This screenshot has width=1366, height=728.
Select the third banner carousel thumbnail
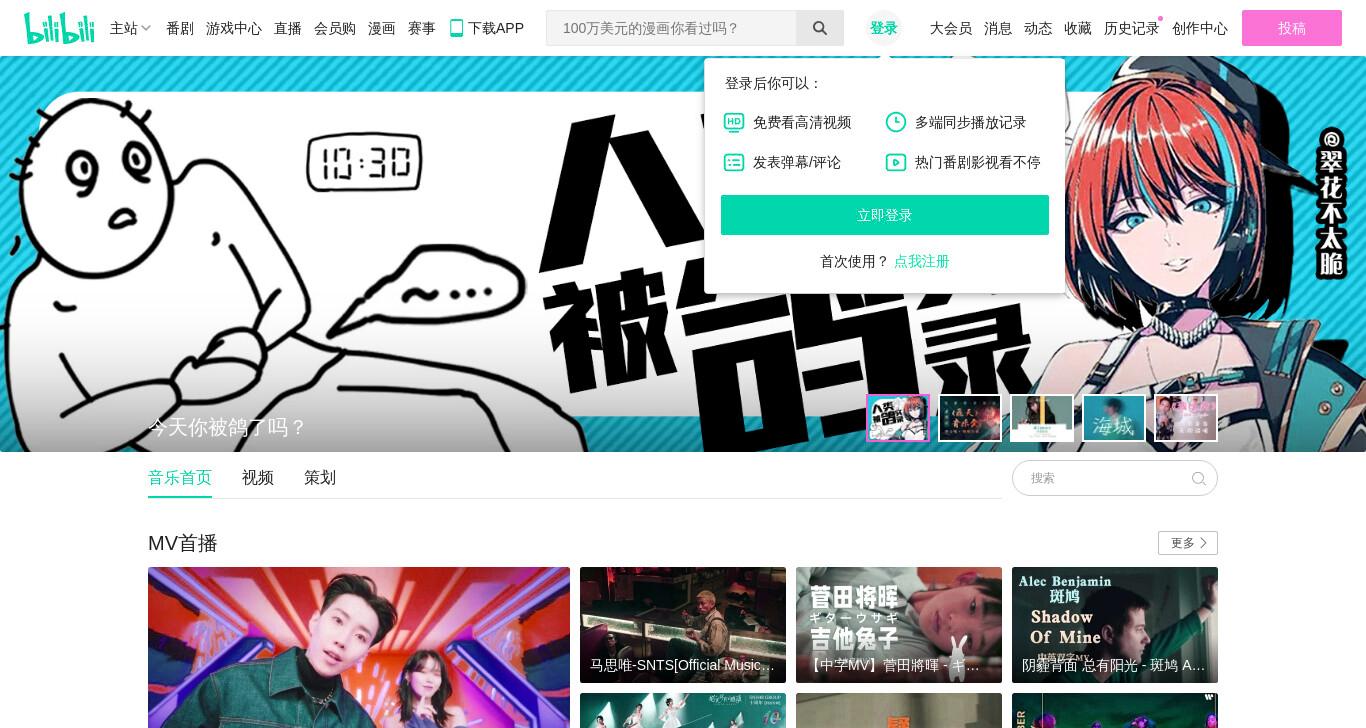[1042, 418]
